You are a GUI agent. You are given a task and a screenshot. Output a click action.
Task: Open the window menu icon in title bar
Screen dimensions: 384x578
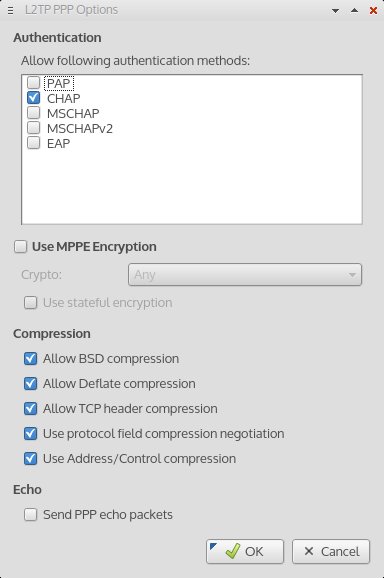(11, 10)
